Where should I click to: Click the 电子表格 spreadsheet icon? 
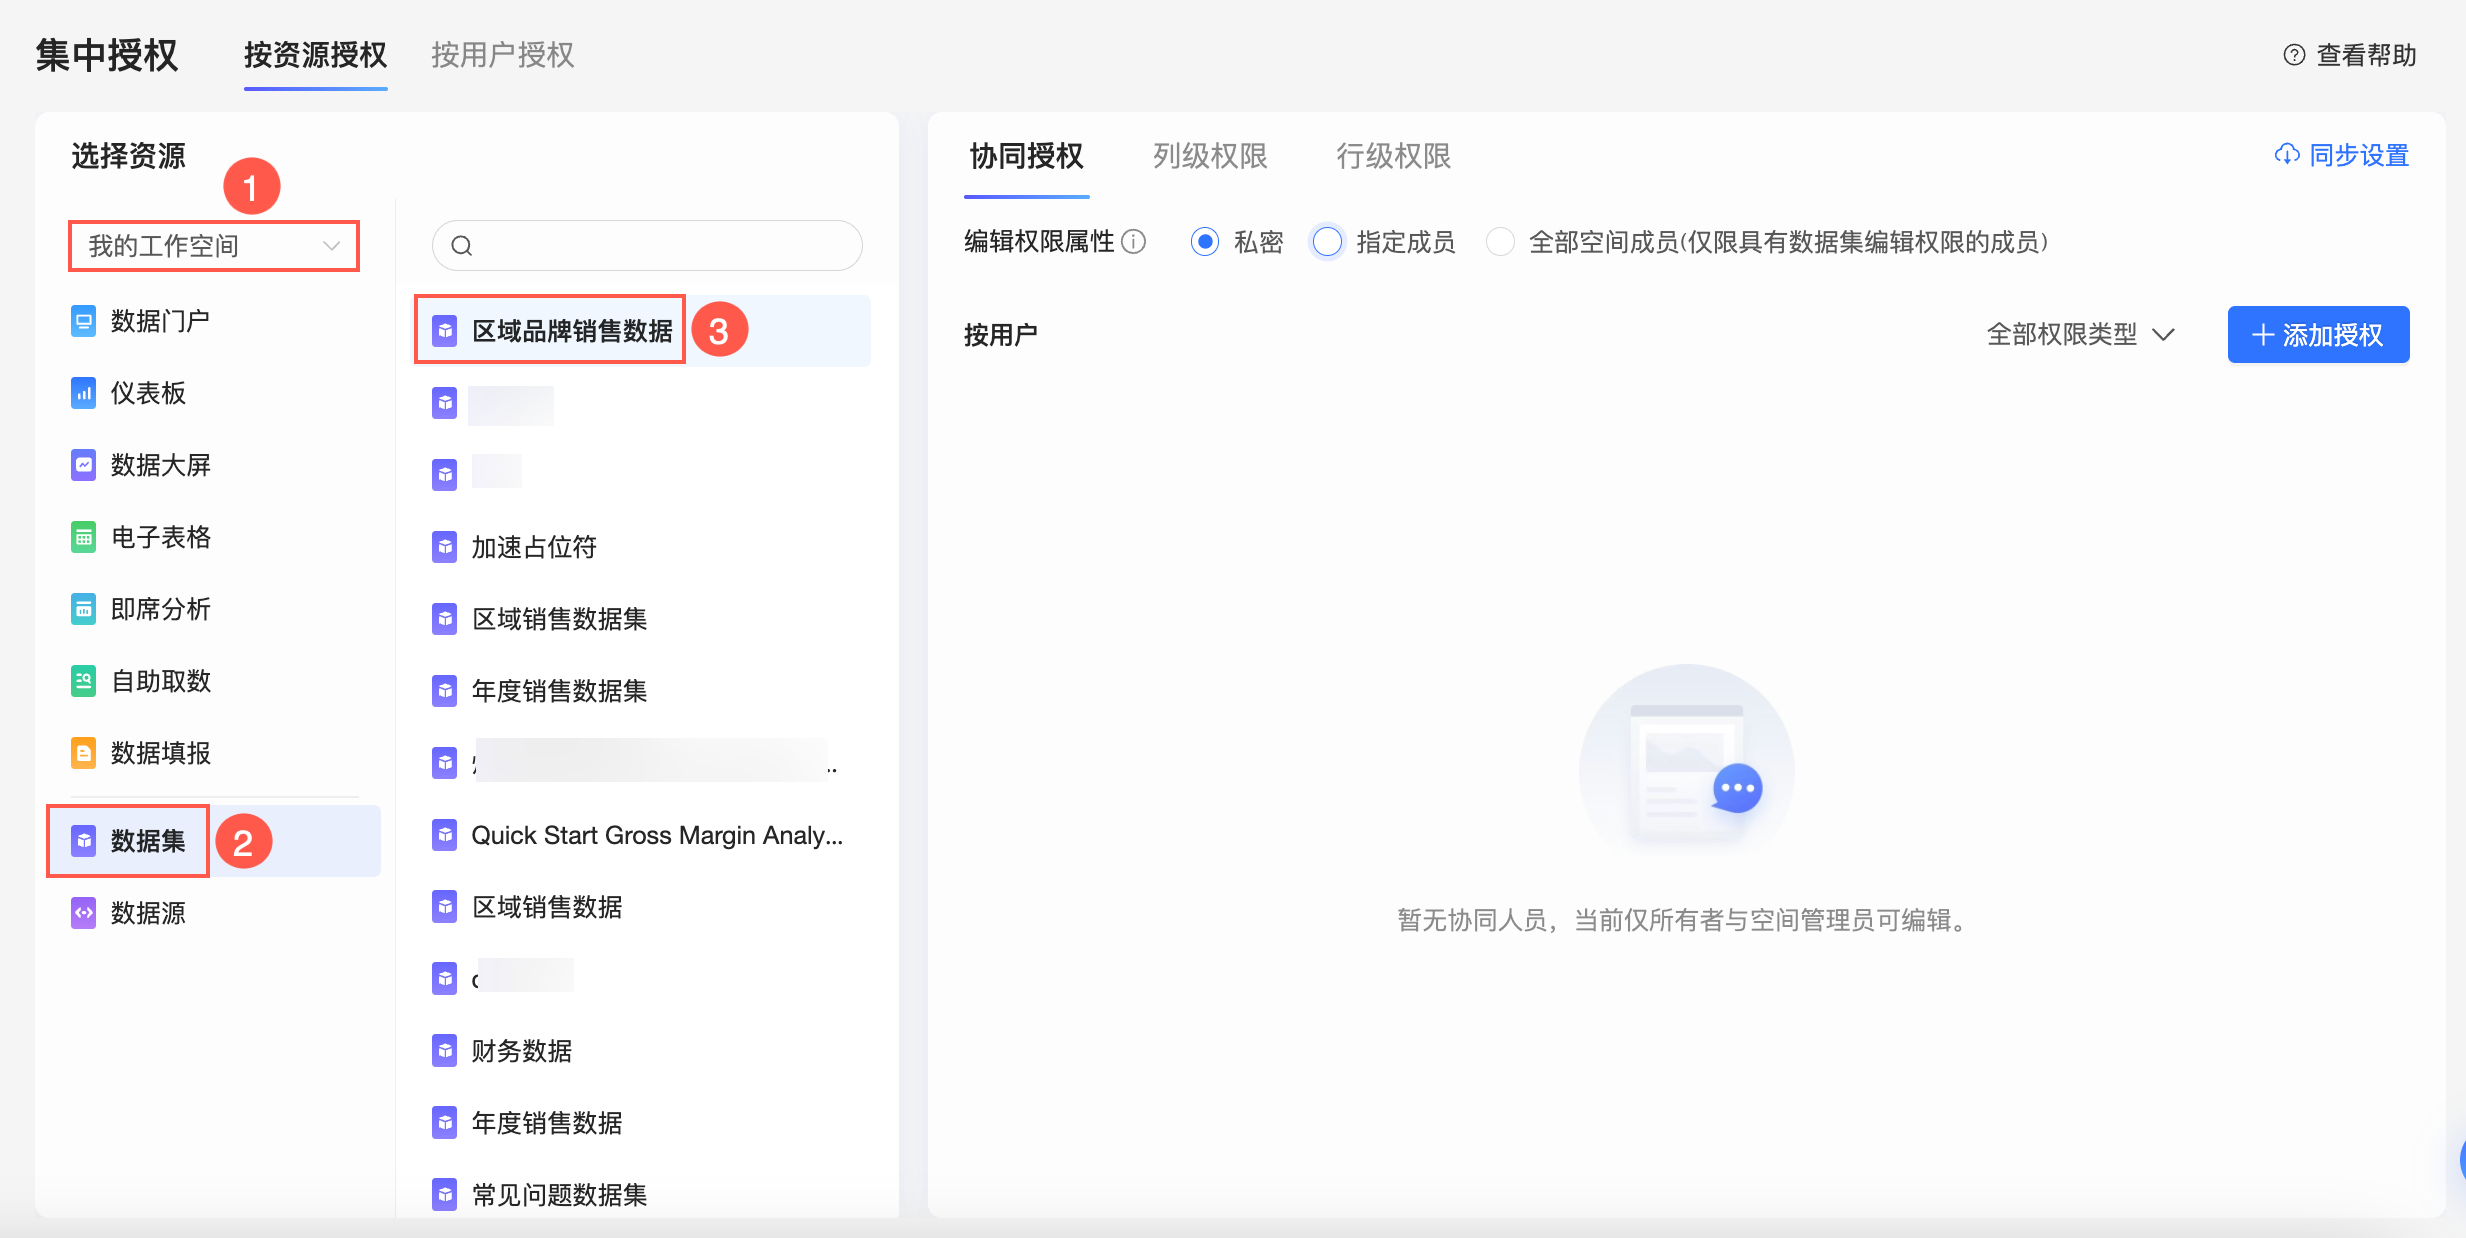84,537
